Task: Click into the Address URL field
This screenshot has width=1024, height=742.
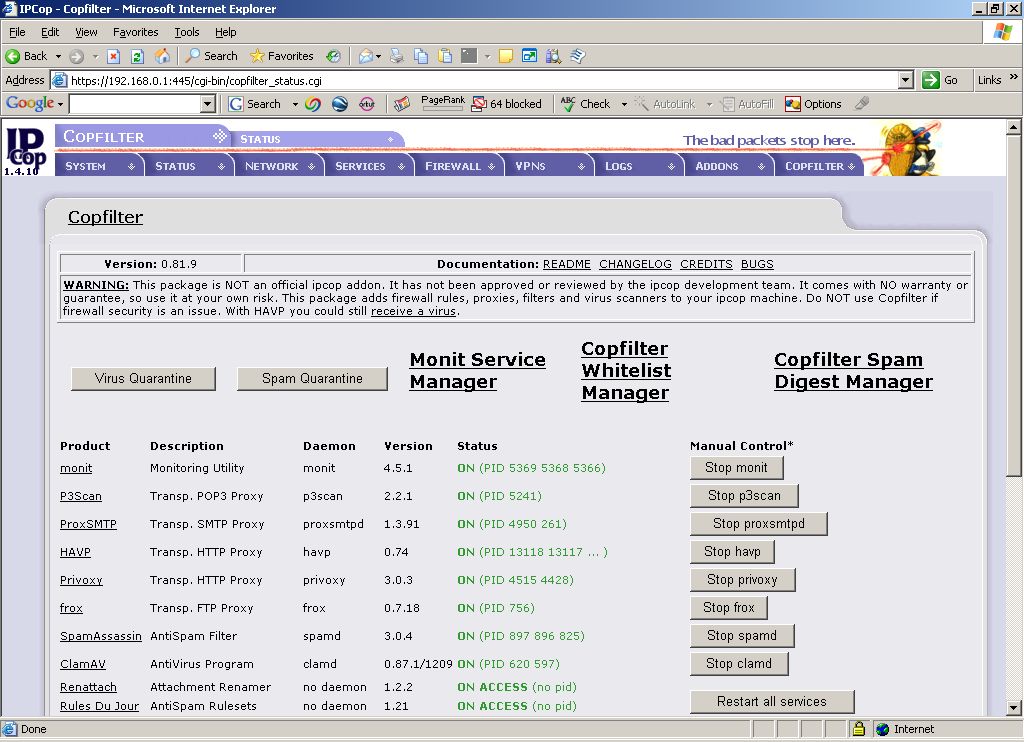Action: [482, 80]
